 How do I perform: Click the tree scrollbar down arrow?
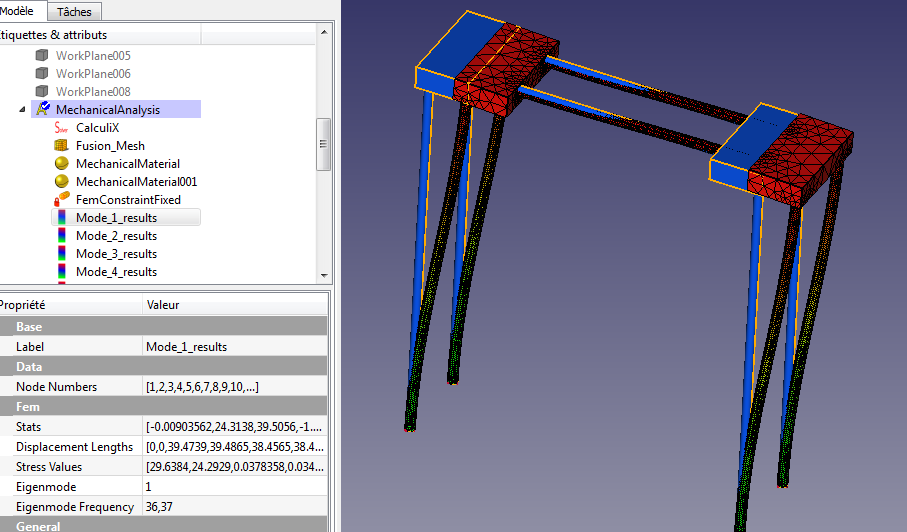(x=324, y=275)
